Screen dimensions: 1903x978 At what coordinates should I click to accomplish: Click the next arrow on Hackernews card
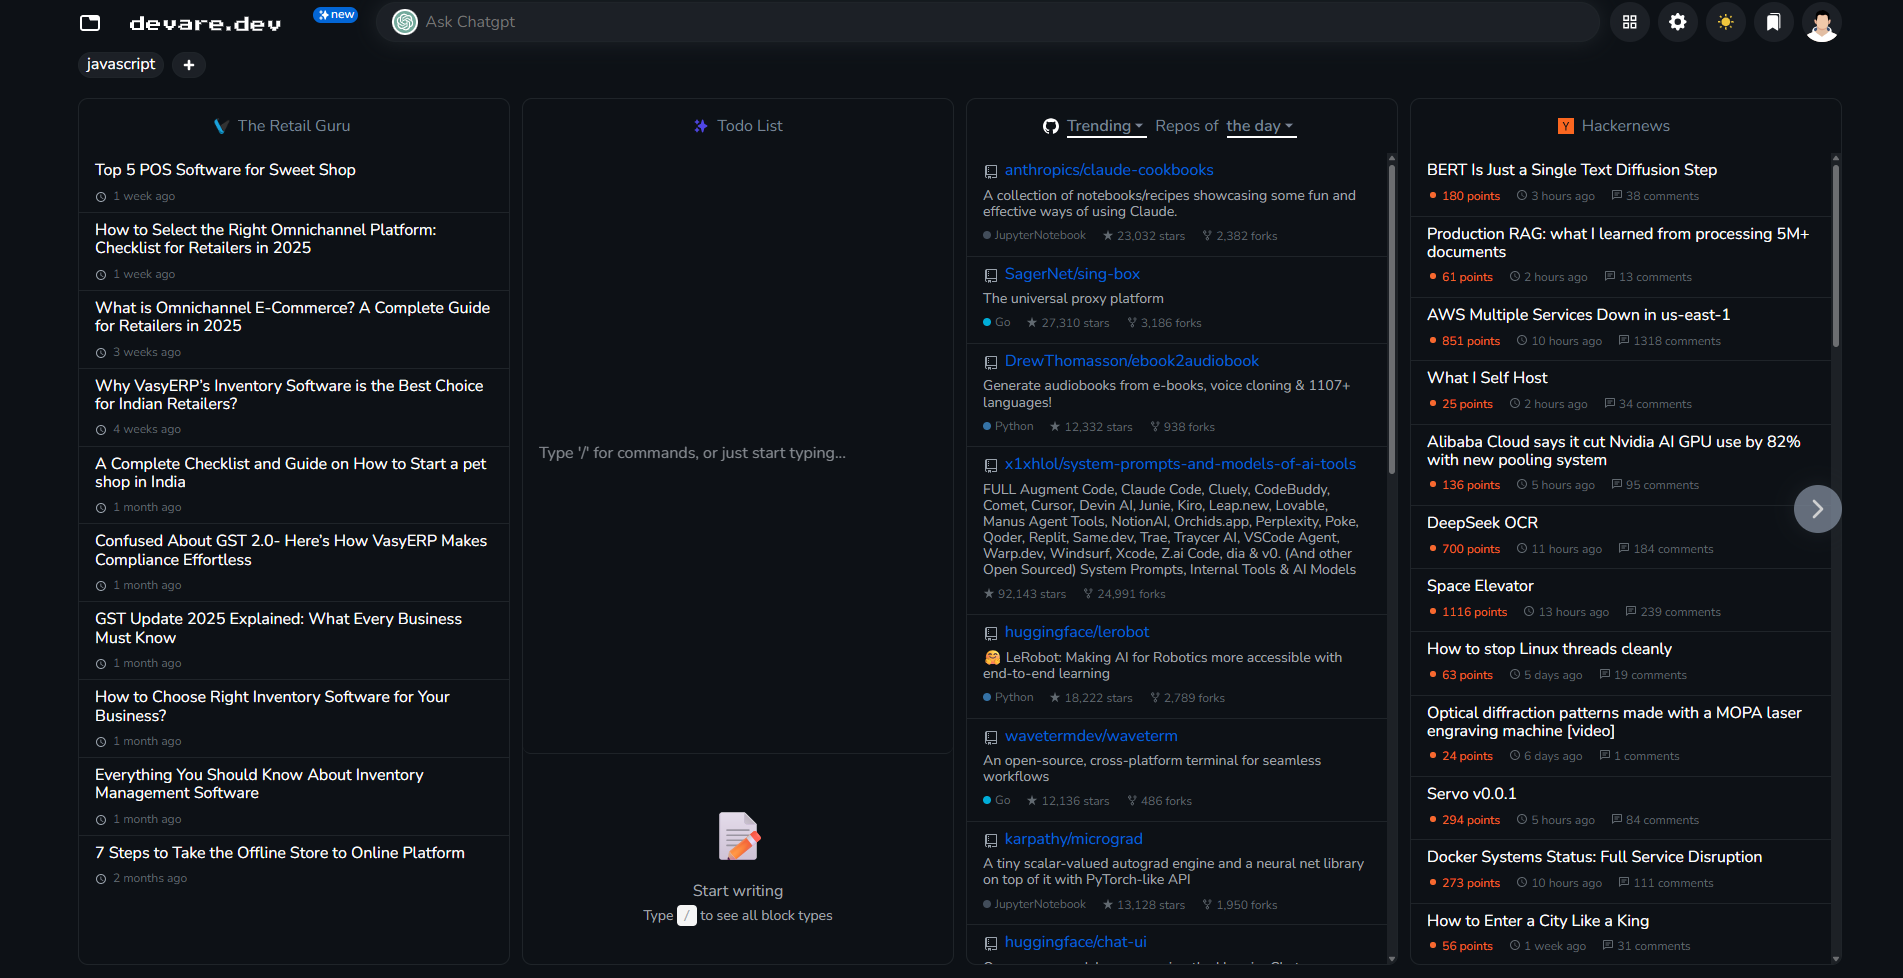[x=1818, y=509]
